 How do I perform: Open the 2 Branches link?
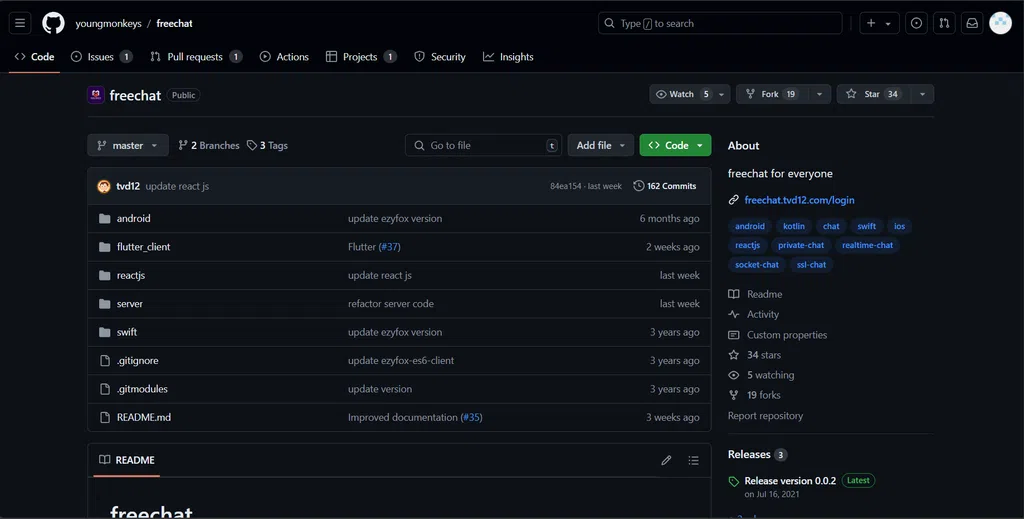tap(209, 146)
